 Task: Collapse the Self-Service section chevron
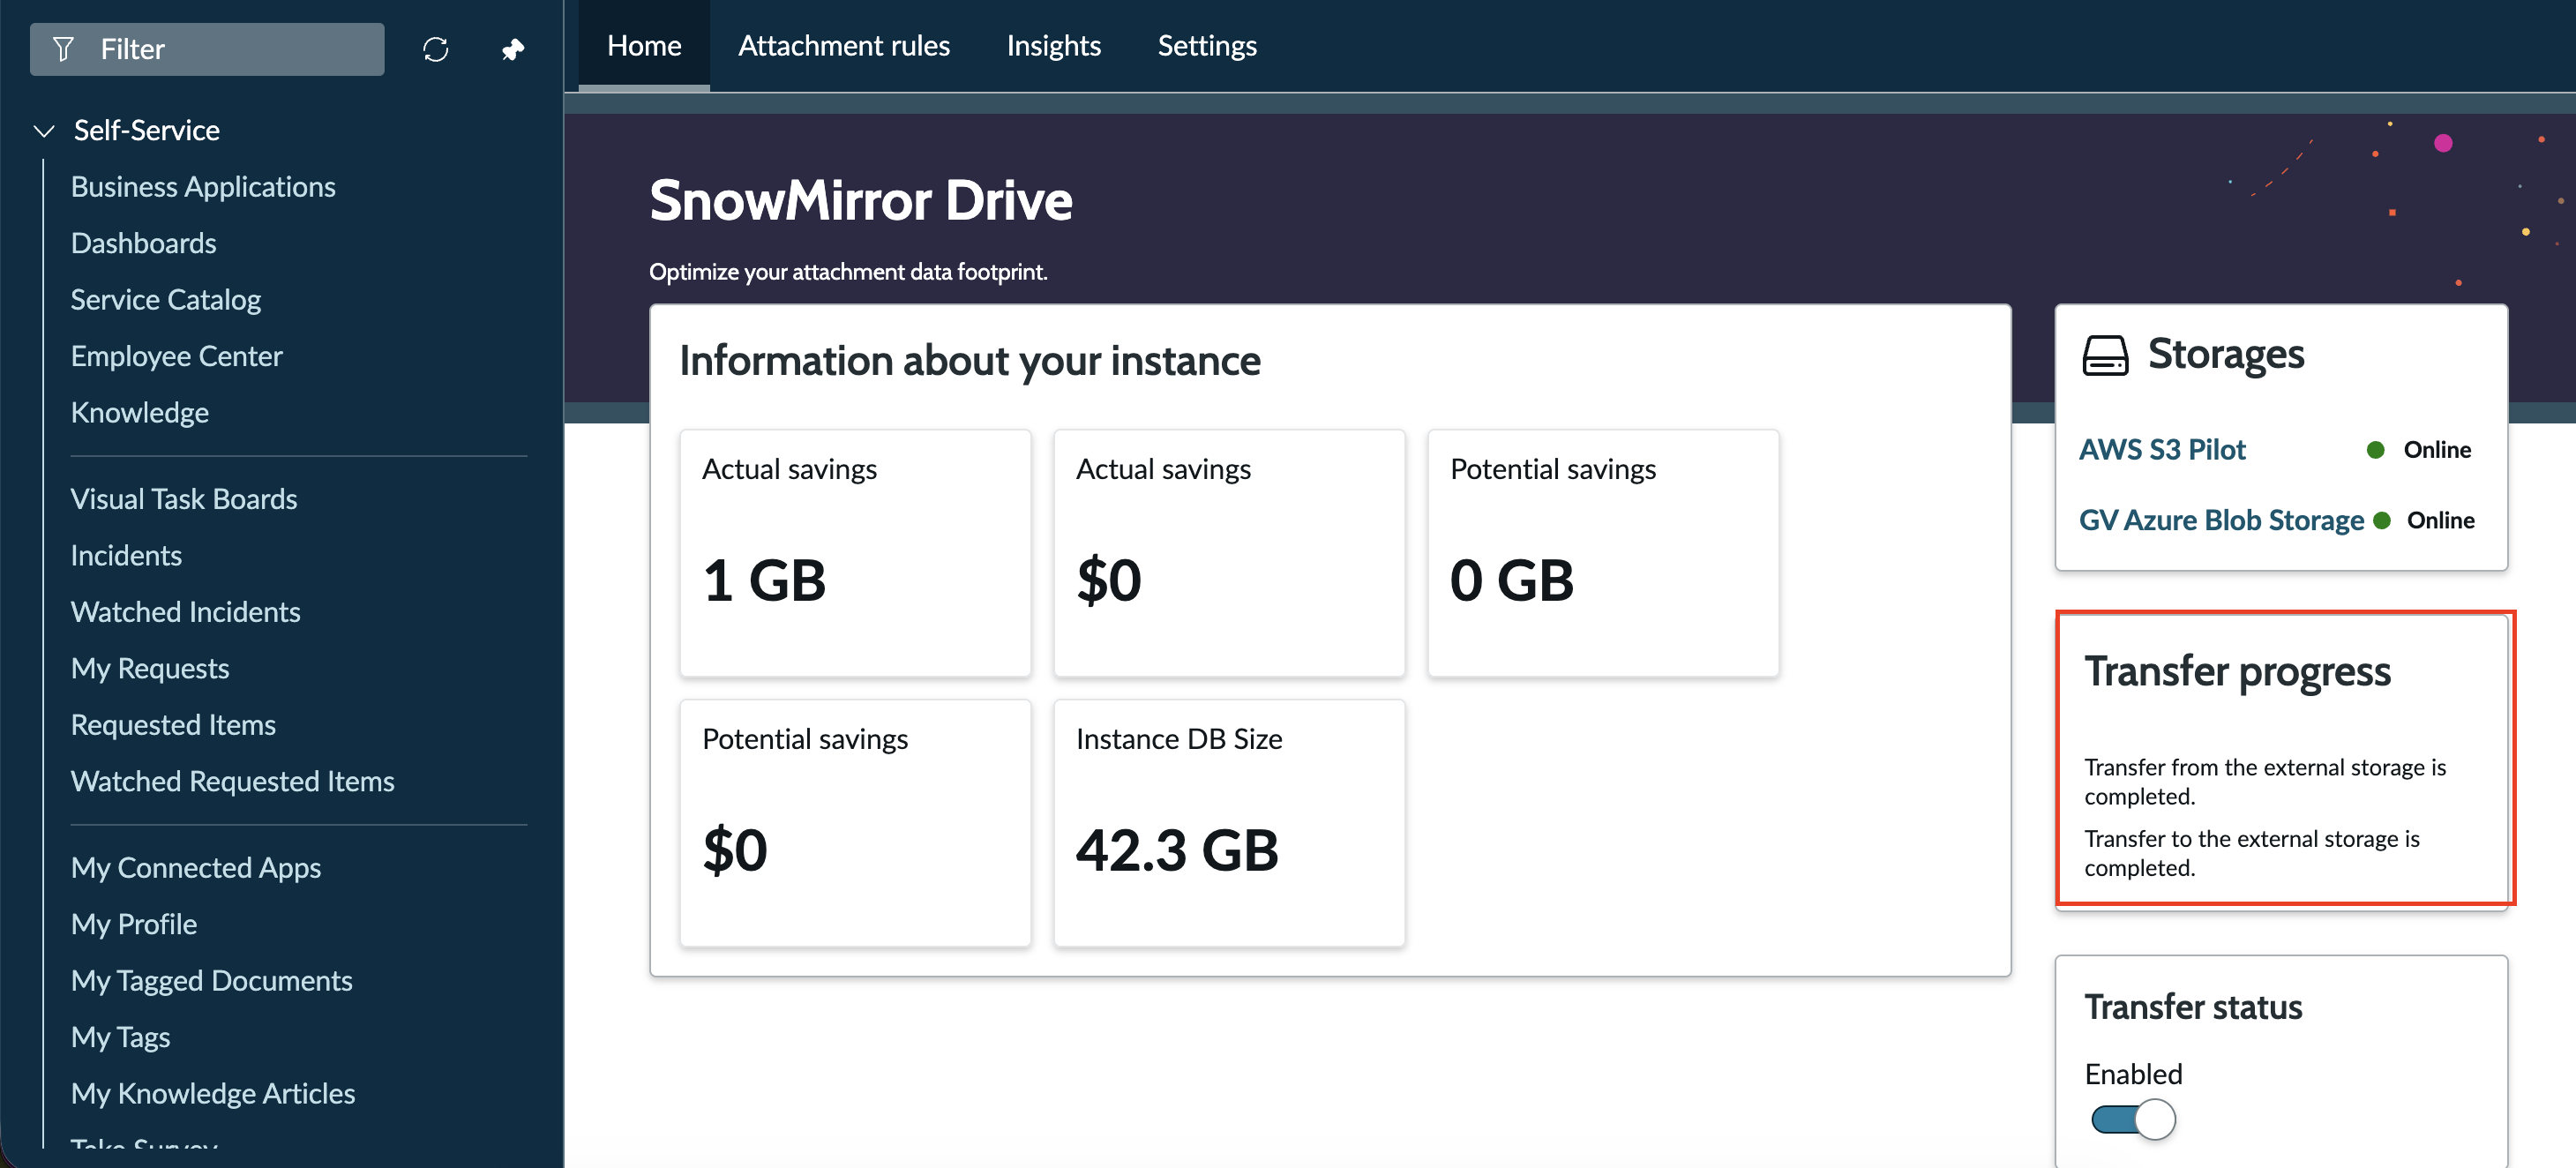click(x=44, y=131)
